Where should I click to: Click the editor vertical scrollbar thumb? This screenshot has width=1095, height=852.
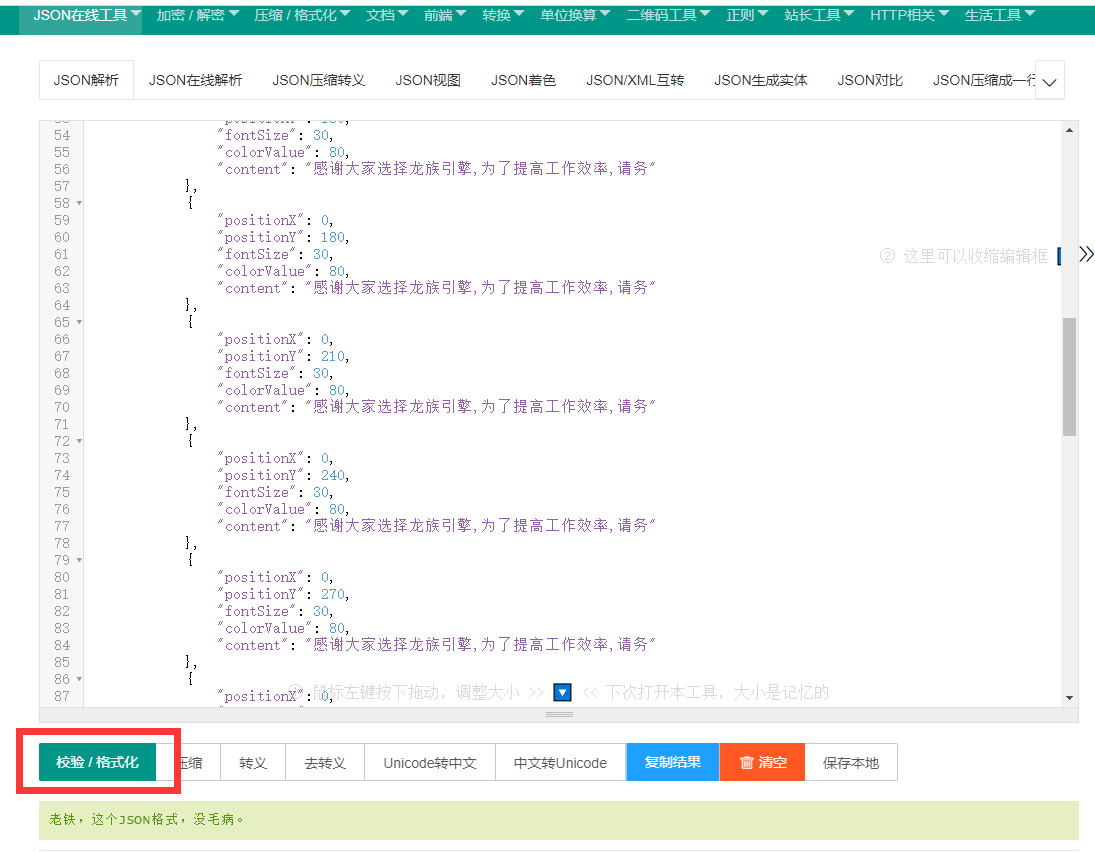[x=1069, y=376]
